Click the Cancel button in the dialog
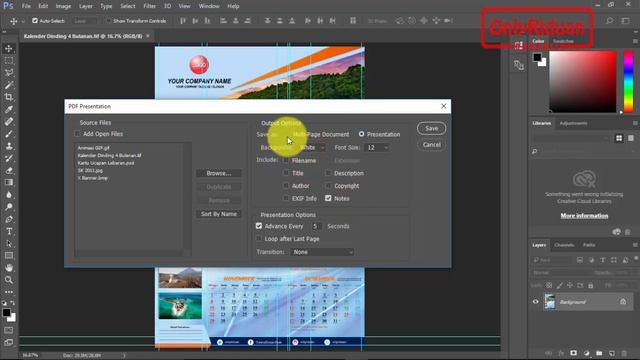This screenshot has height=360, width=640. click(x=431, y=144)
